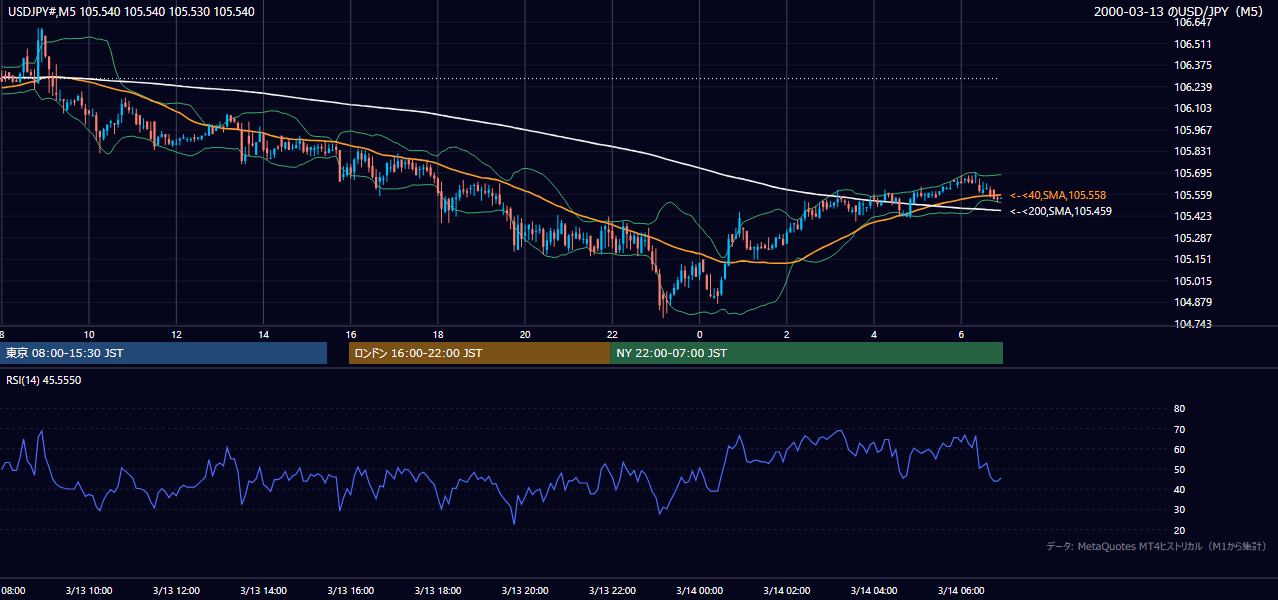This screenshot has width=1278, height=600.
Task: Click price axis label 105.695
Action: [1193, 173]
